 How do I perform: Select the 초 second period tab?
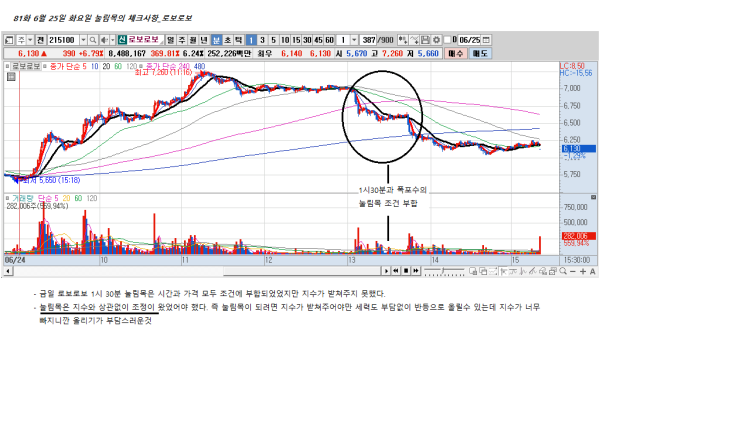click(x=228, y=40)
